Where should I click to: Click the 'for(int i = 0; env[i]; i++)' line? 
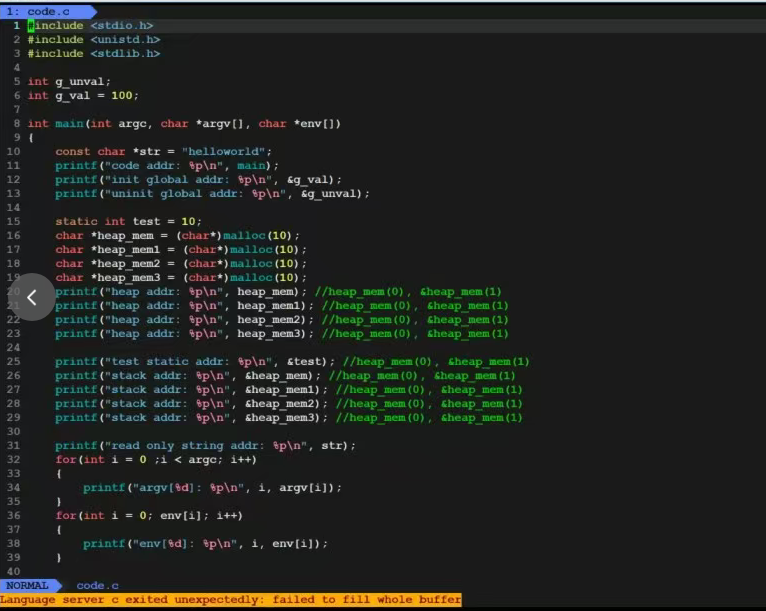click(149, 515)
